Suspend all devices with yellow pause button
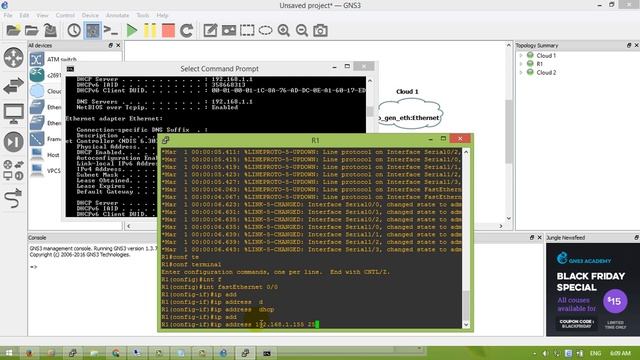This screenshot has height=360, width=640. tap(150, 30)
